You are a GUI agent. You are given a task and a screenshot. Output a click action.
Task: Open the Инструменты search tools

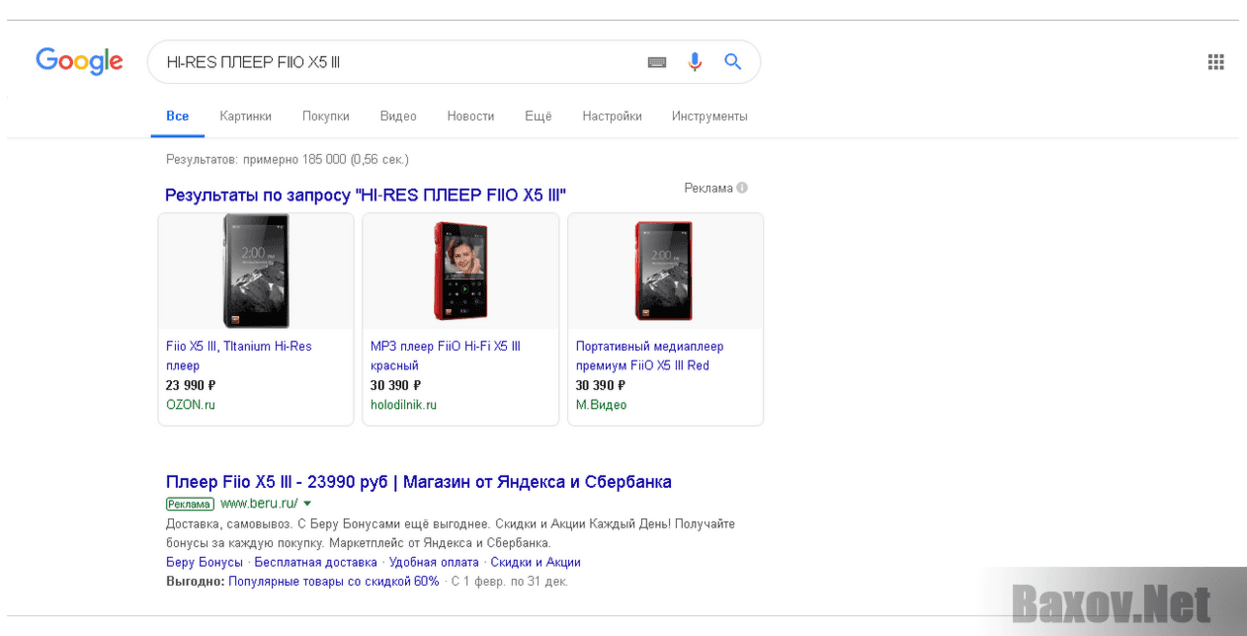point(709,116)
